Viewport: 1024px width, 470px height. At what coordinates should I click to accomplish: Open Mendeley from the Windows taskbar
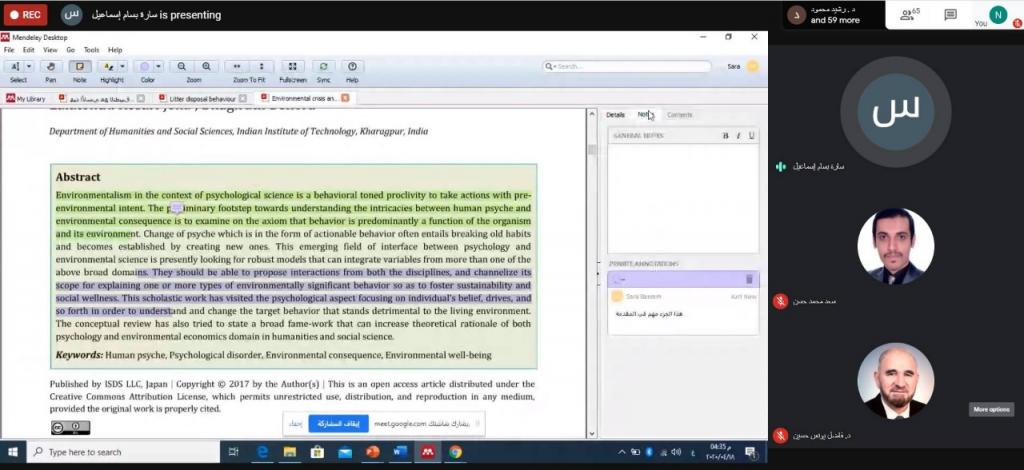point(427,452)
